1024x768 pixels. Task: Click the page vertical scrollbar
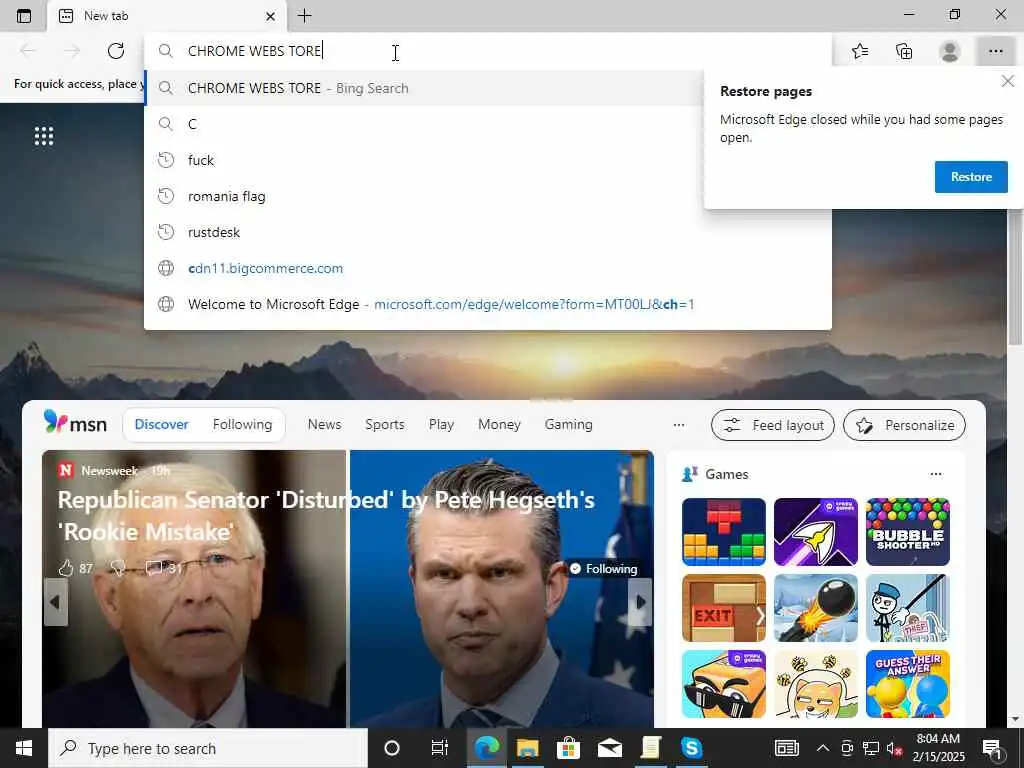pos(1016,278)
